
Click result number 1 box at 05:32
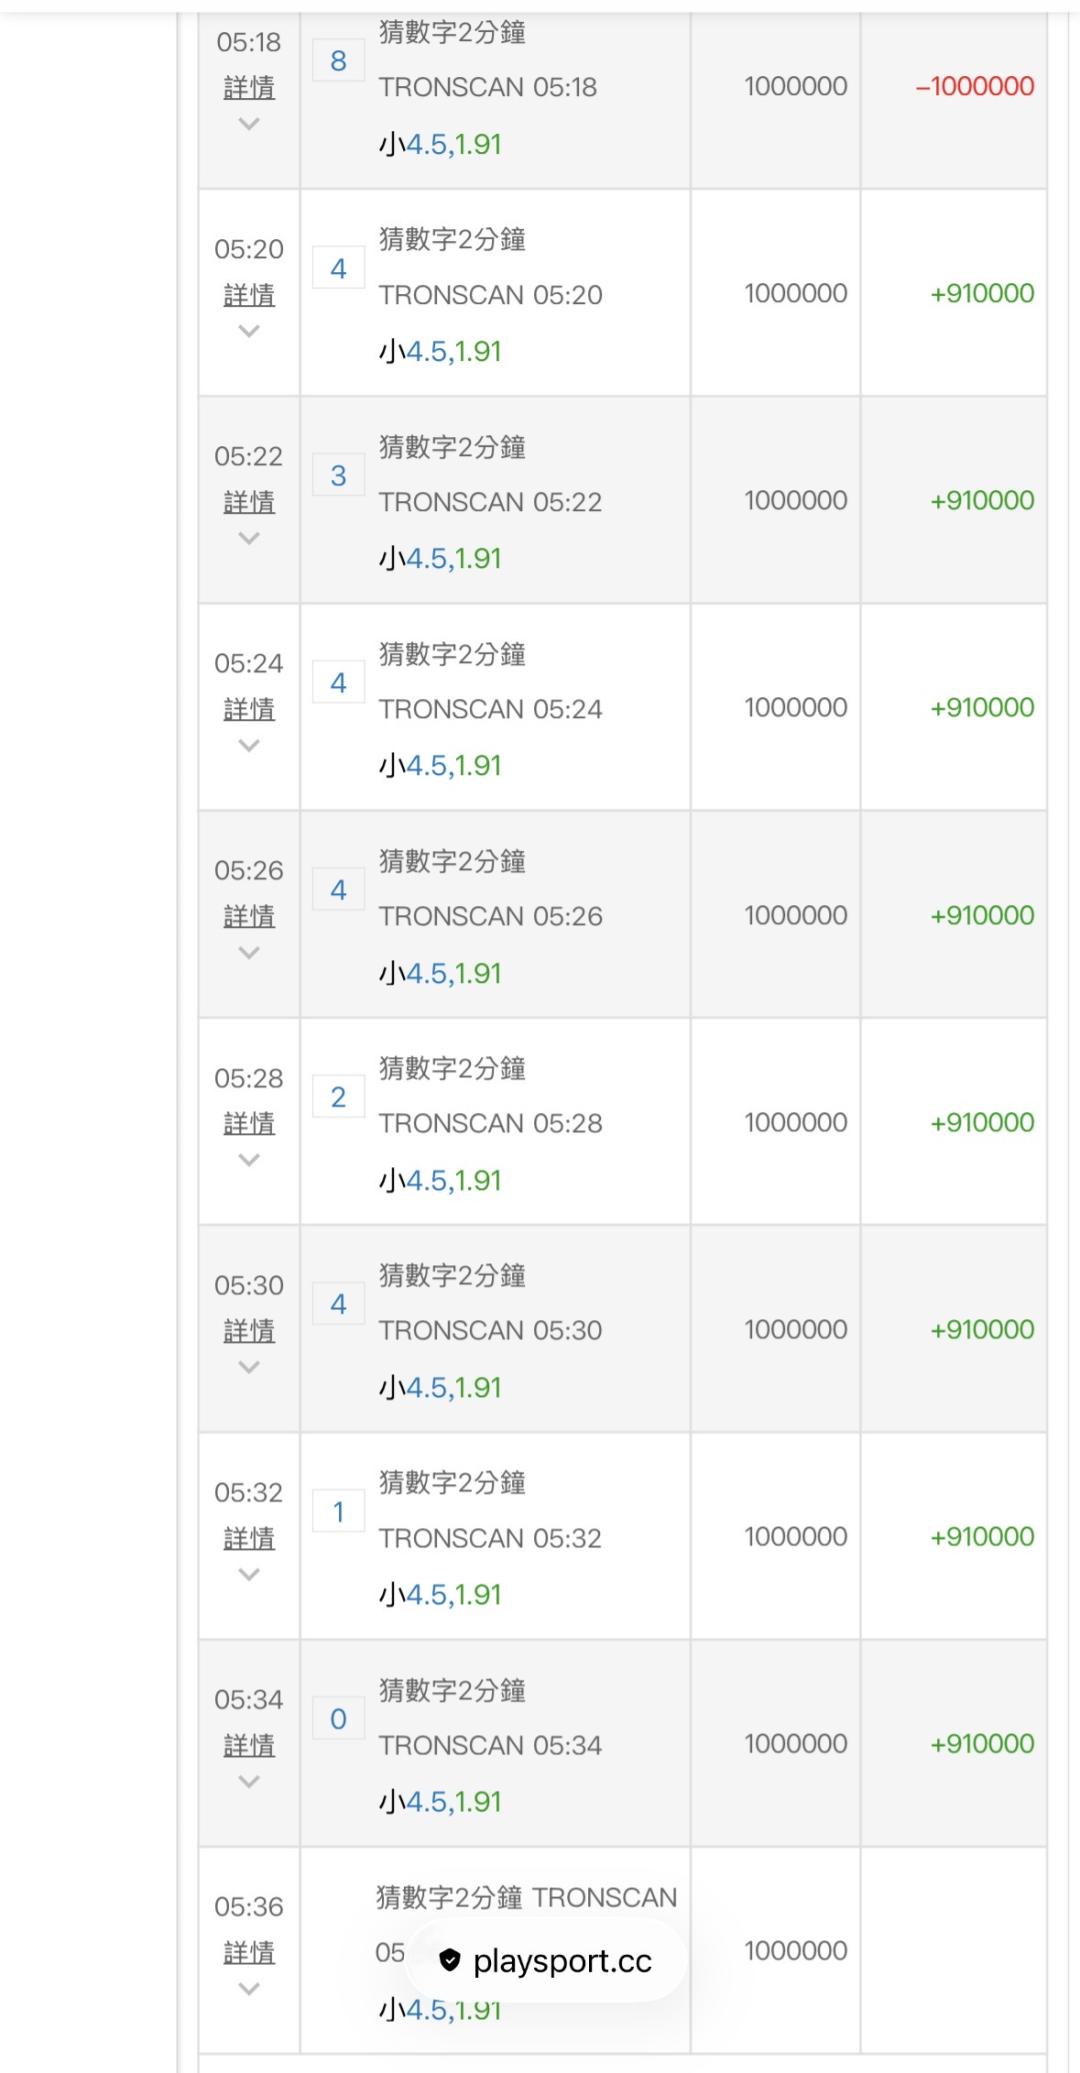point(338,1511)
